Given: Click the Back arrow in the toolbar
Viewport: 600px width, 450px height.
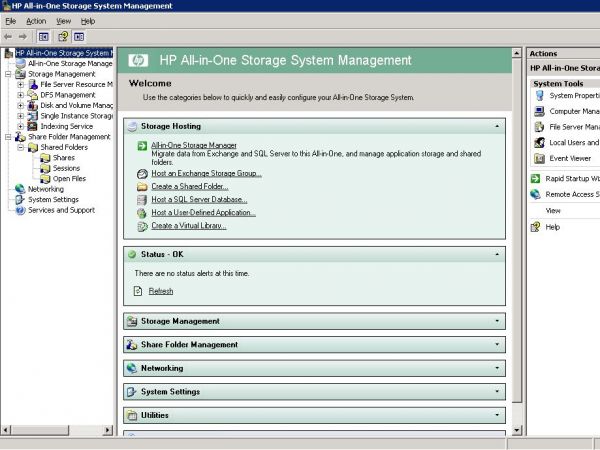Looking at the screenshot, I should pos(8,36).
